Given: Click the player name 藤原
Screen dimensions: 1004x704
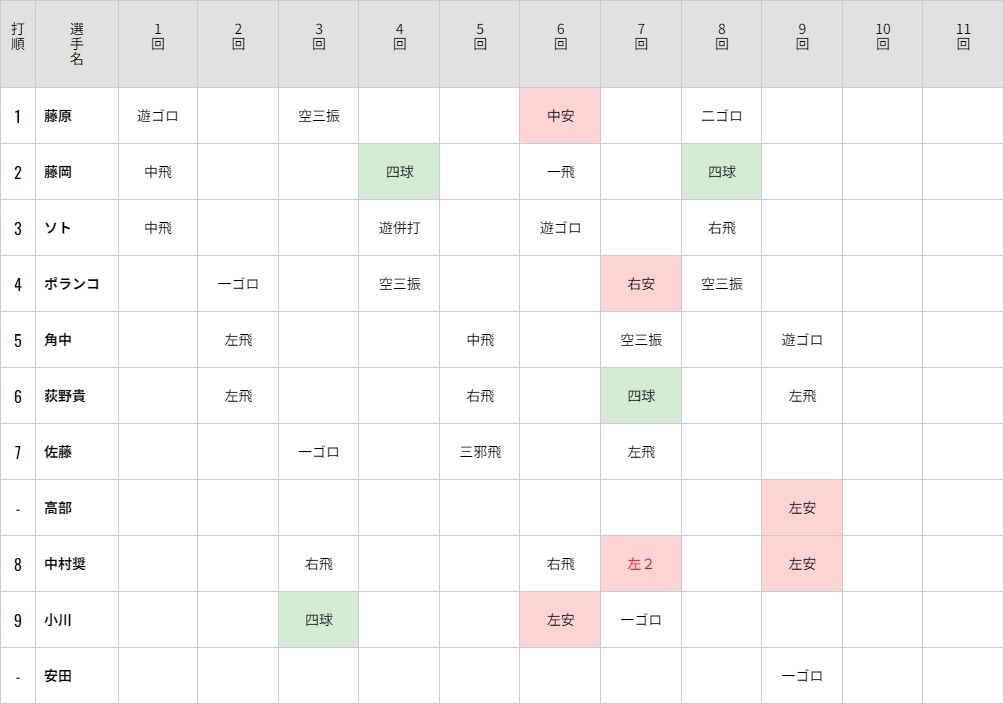Looking at the screenshot, I should click(x=58, y=116).
